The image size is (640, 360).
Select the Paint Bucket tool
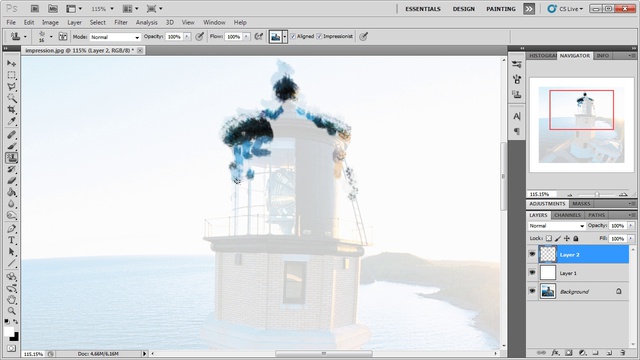tap(11, 192)
